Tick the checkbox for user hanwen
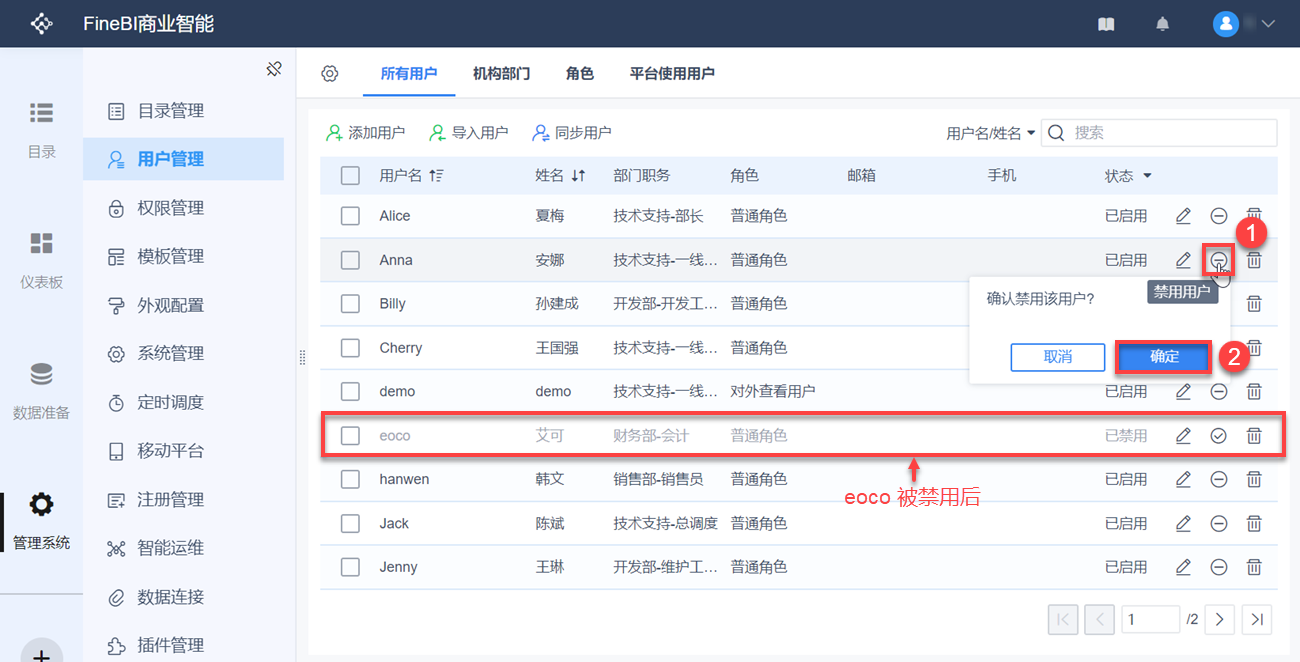This screenshot has height=662, width=1300. click(350, 479)
